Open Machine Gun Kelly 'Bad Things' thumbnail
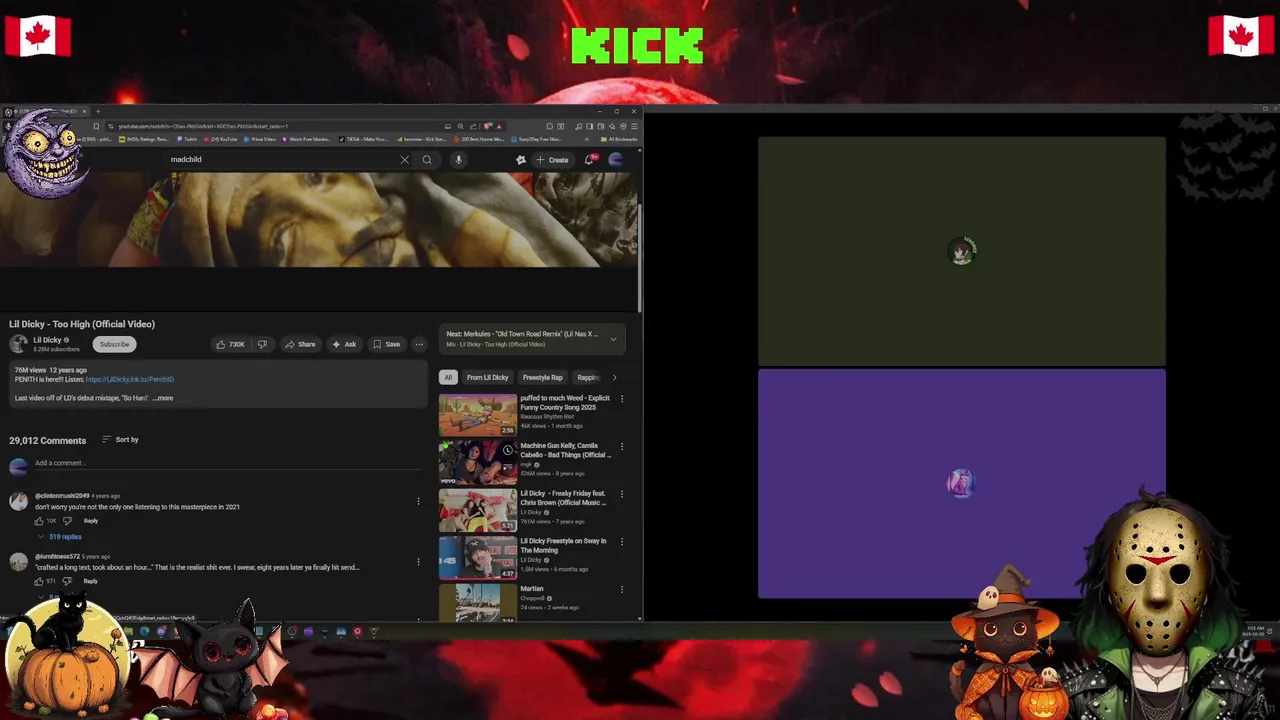This screenshot has height=720, width=1280. pyautogui.click(x=478, y=463)
